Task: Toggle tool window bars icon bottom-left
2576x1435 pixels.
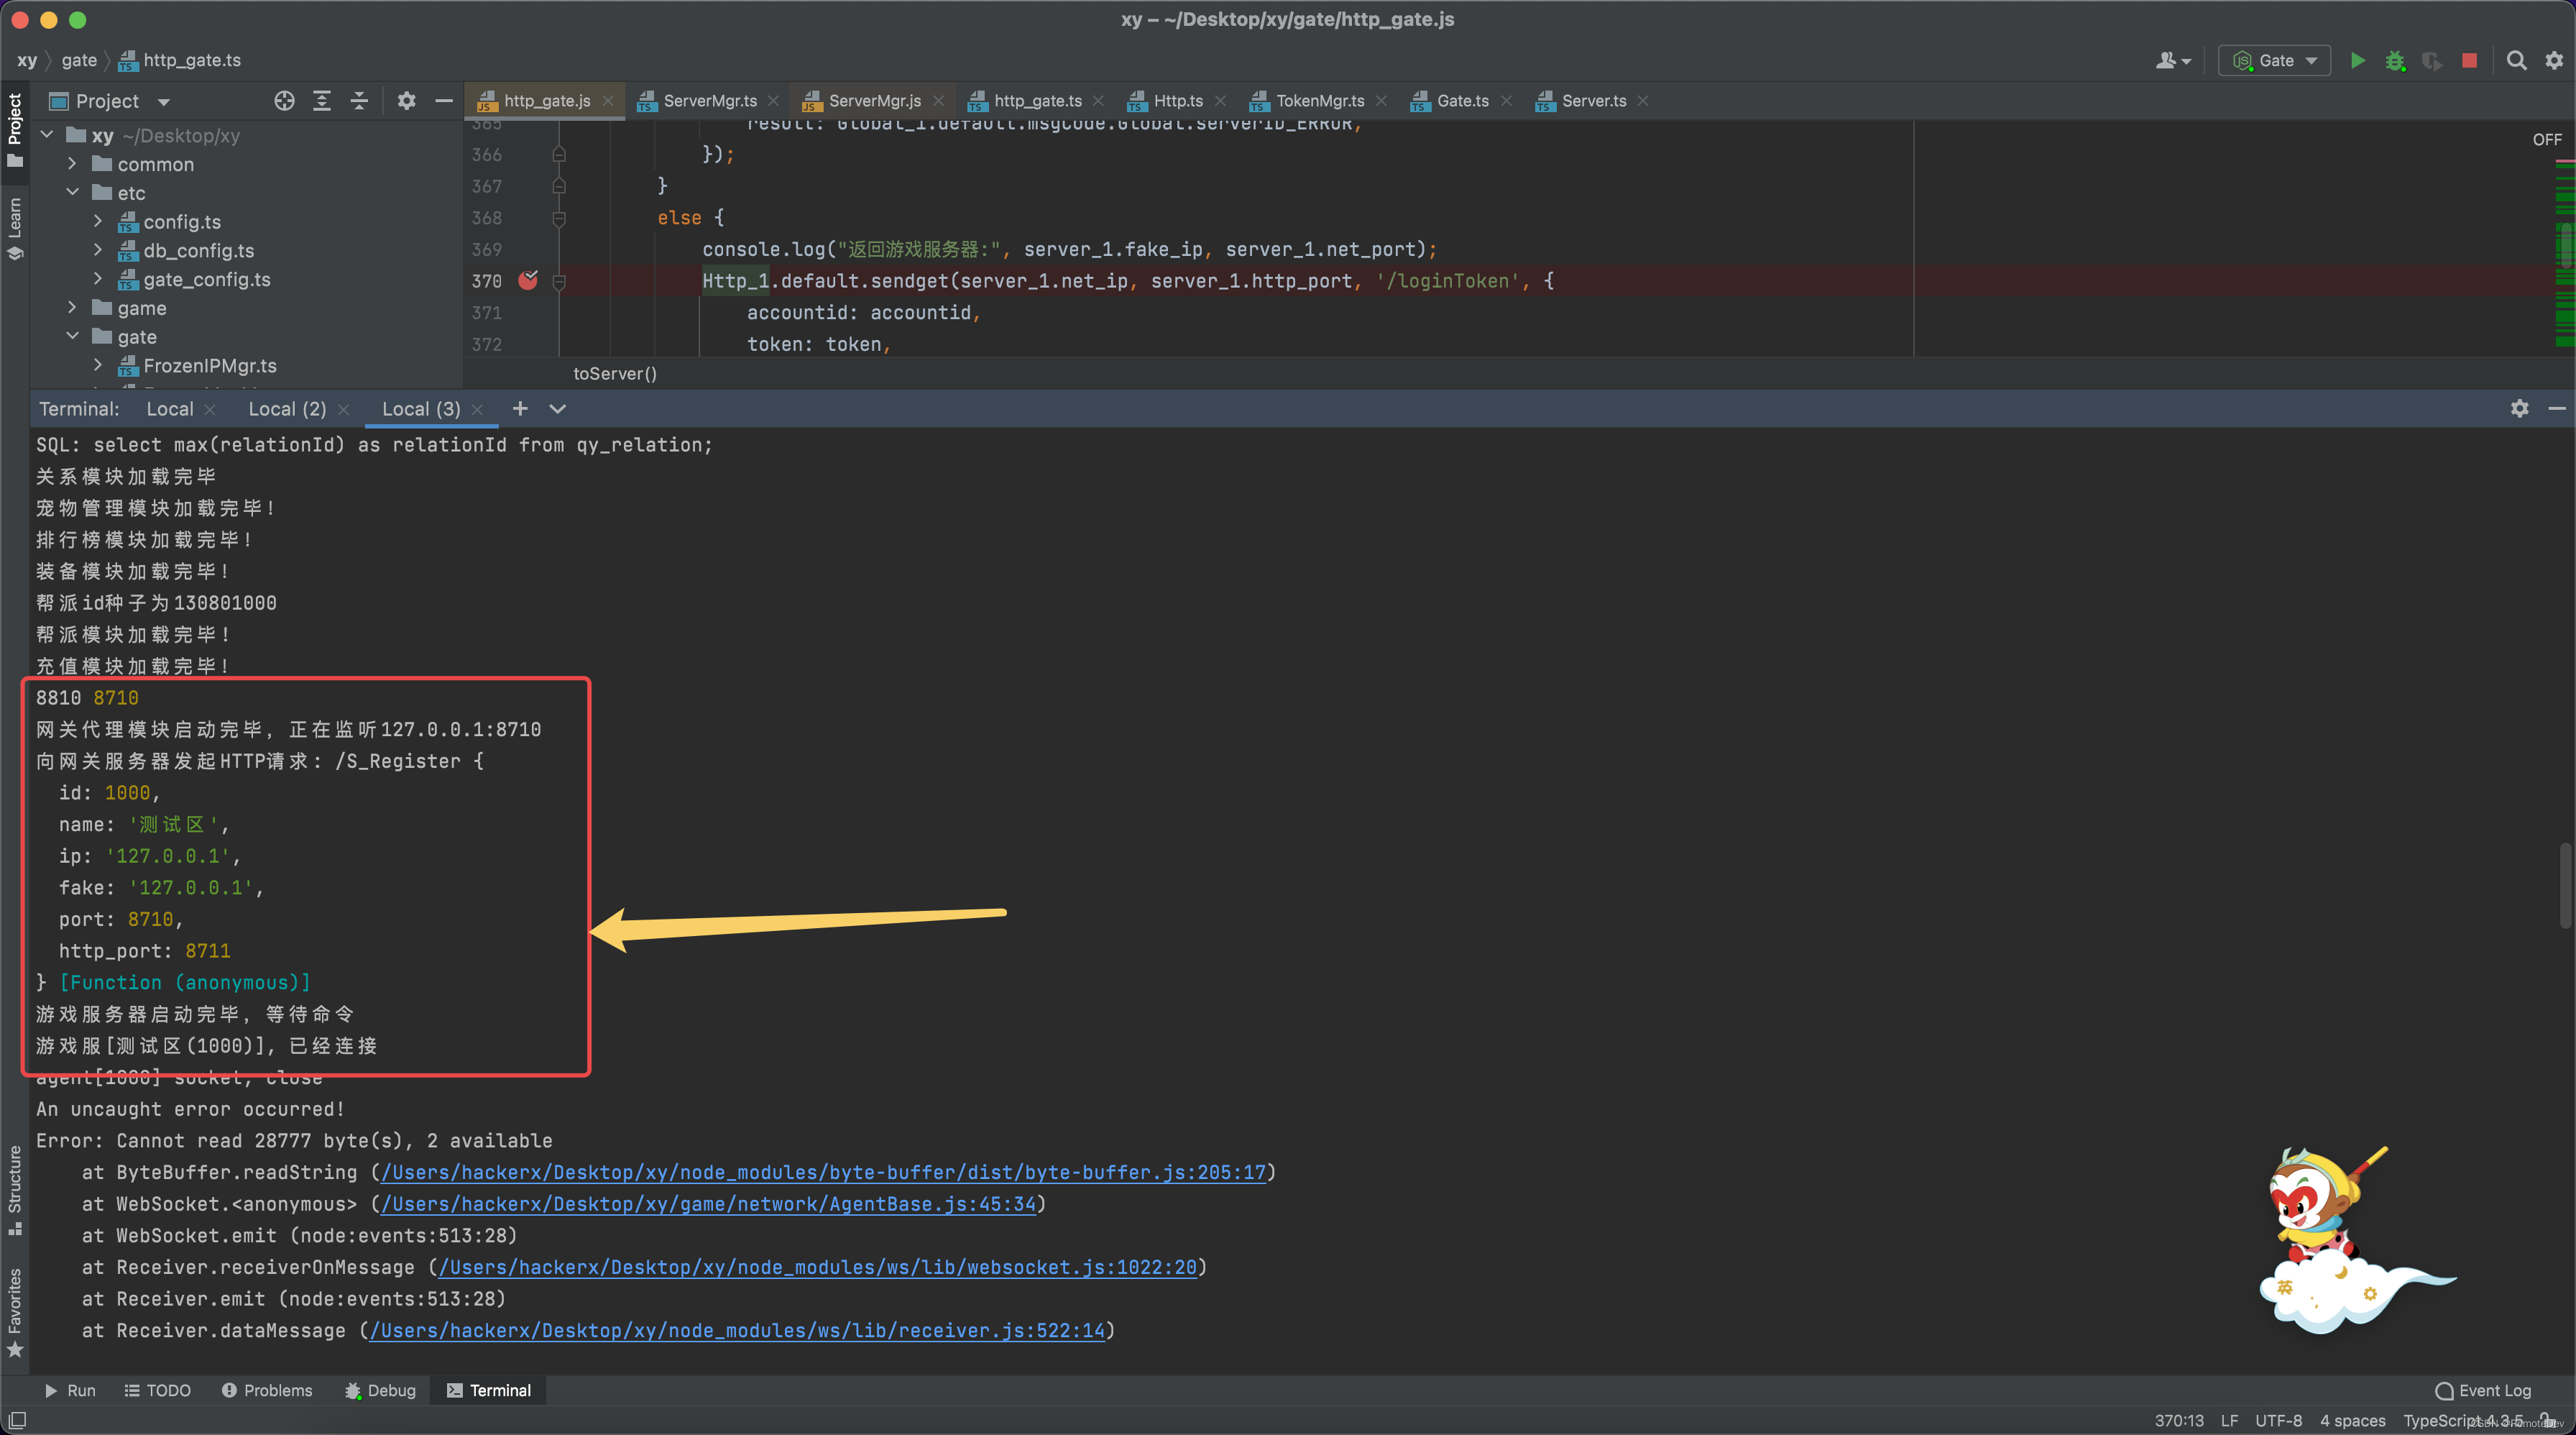Action: (x=17, y=1420)
